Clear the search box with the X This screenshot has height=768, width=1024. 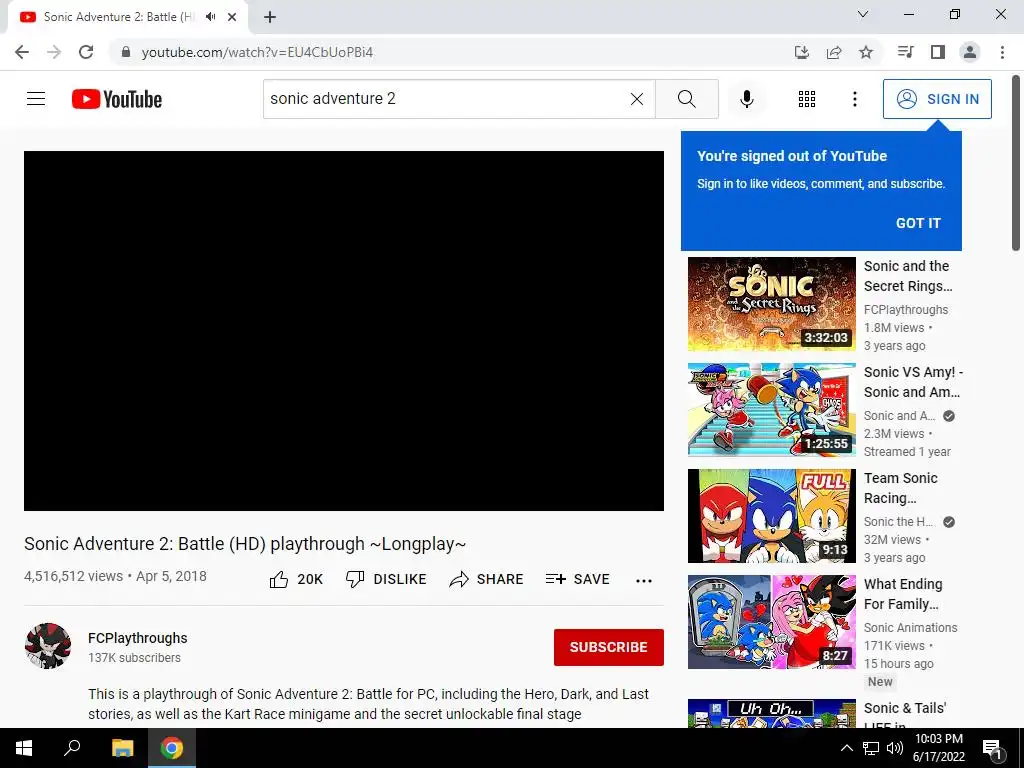[x=637, y=99]
